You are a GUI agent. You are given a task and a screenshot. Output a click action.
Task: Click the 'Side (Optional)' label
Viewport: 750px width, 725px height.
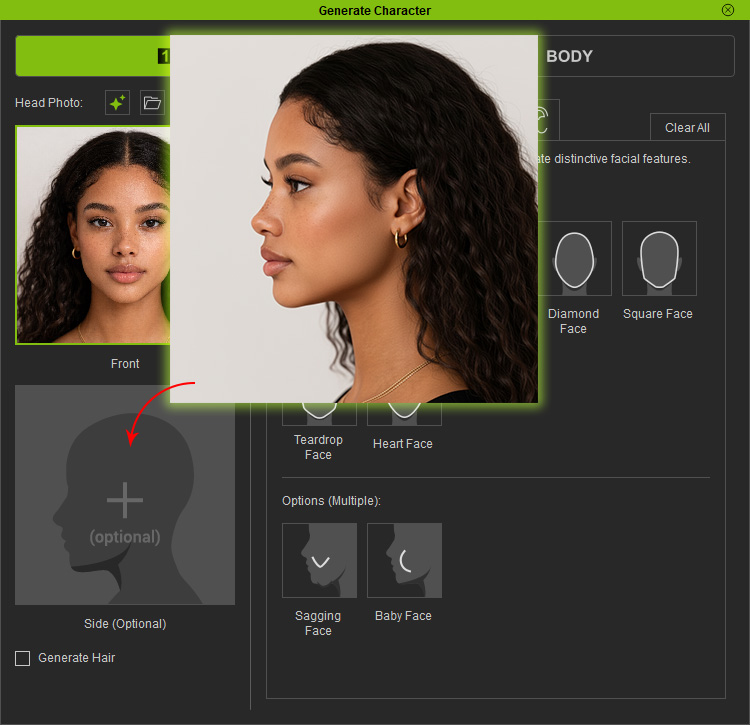pos(125,624)
